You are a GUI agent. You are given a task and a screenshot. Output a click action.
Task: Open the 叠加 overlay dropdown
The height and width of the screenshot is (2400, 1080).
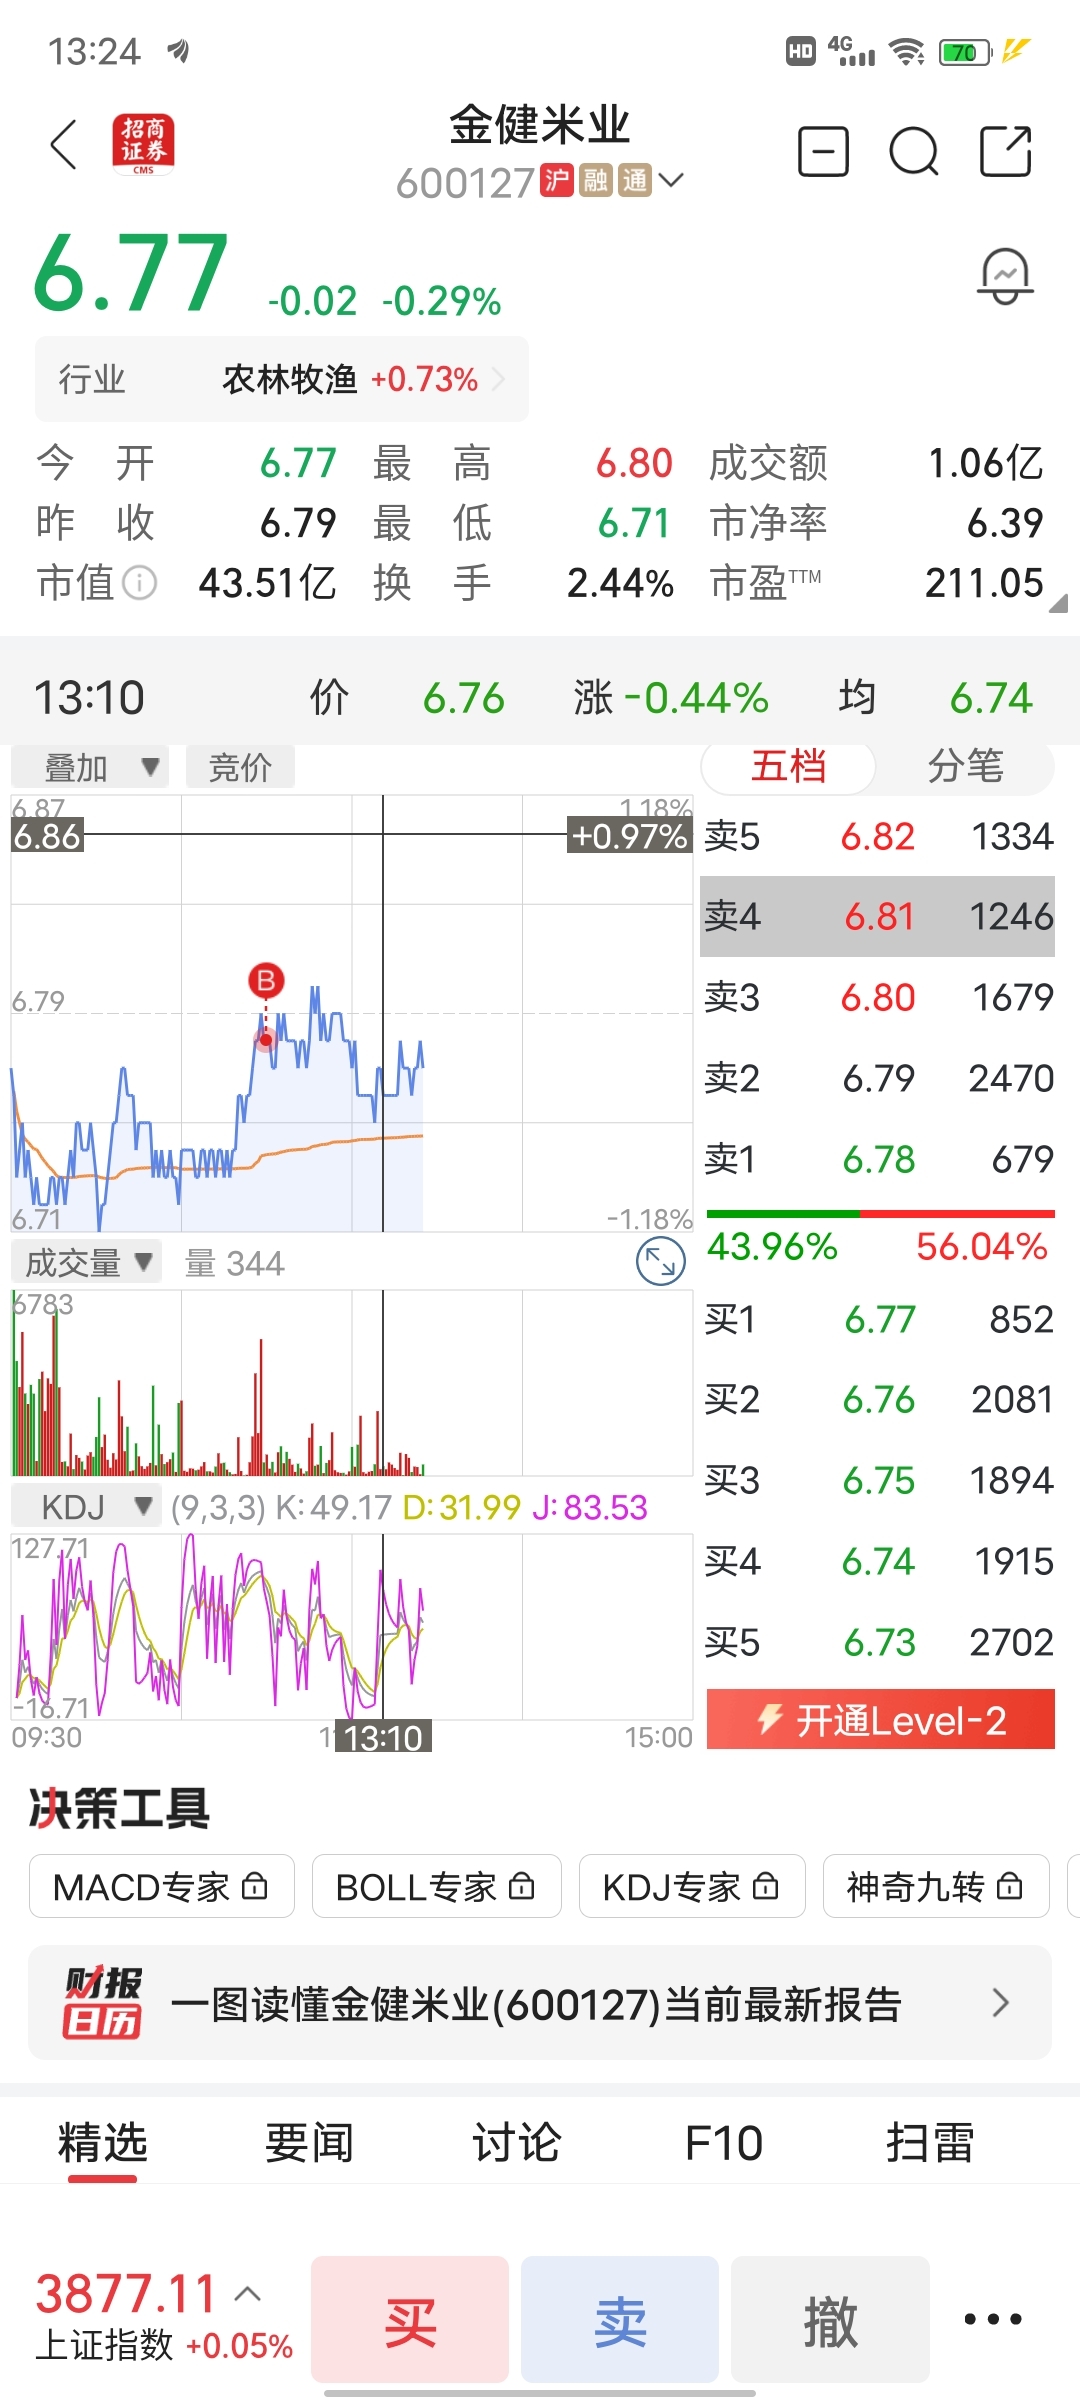pos(90,767)
